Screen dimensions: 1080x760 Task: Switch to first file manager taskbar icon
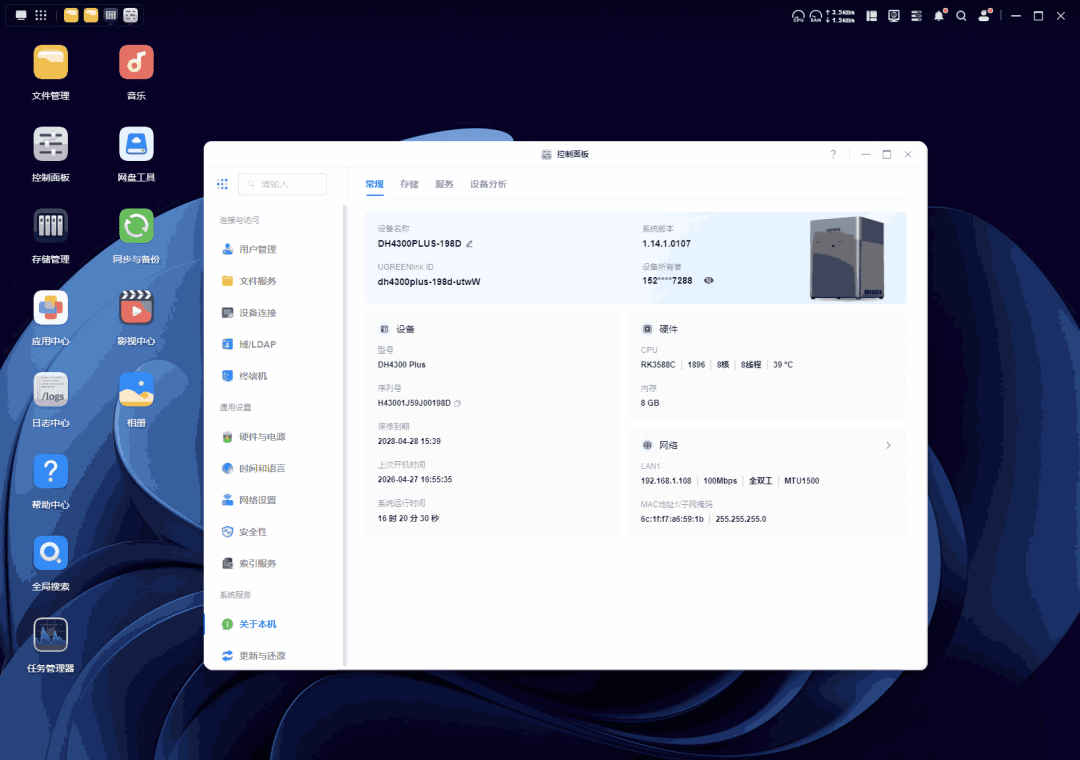(x=71, y=15)
